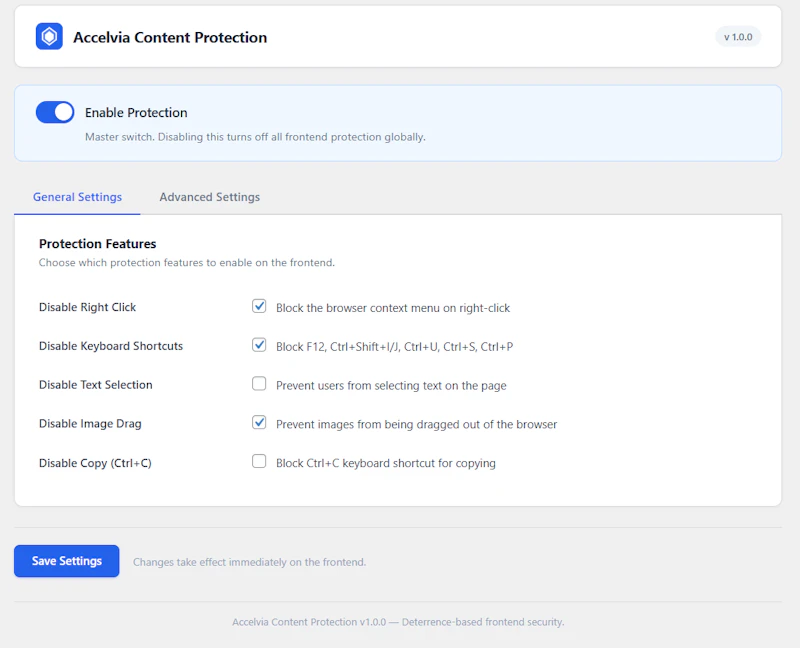800x648 pixels.
Task: Click the Disable Right Click label
Action: click(x=87, y=308)
